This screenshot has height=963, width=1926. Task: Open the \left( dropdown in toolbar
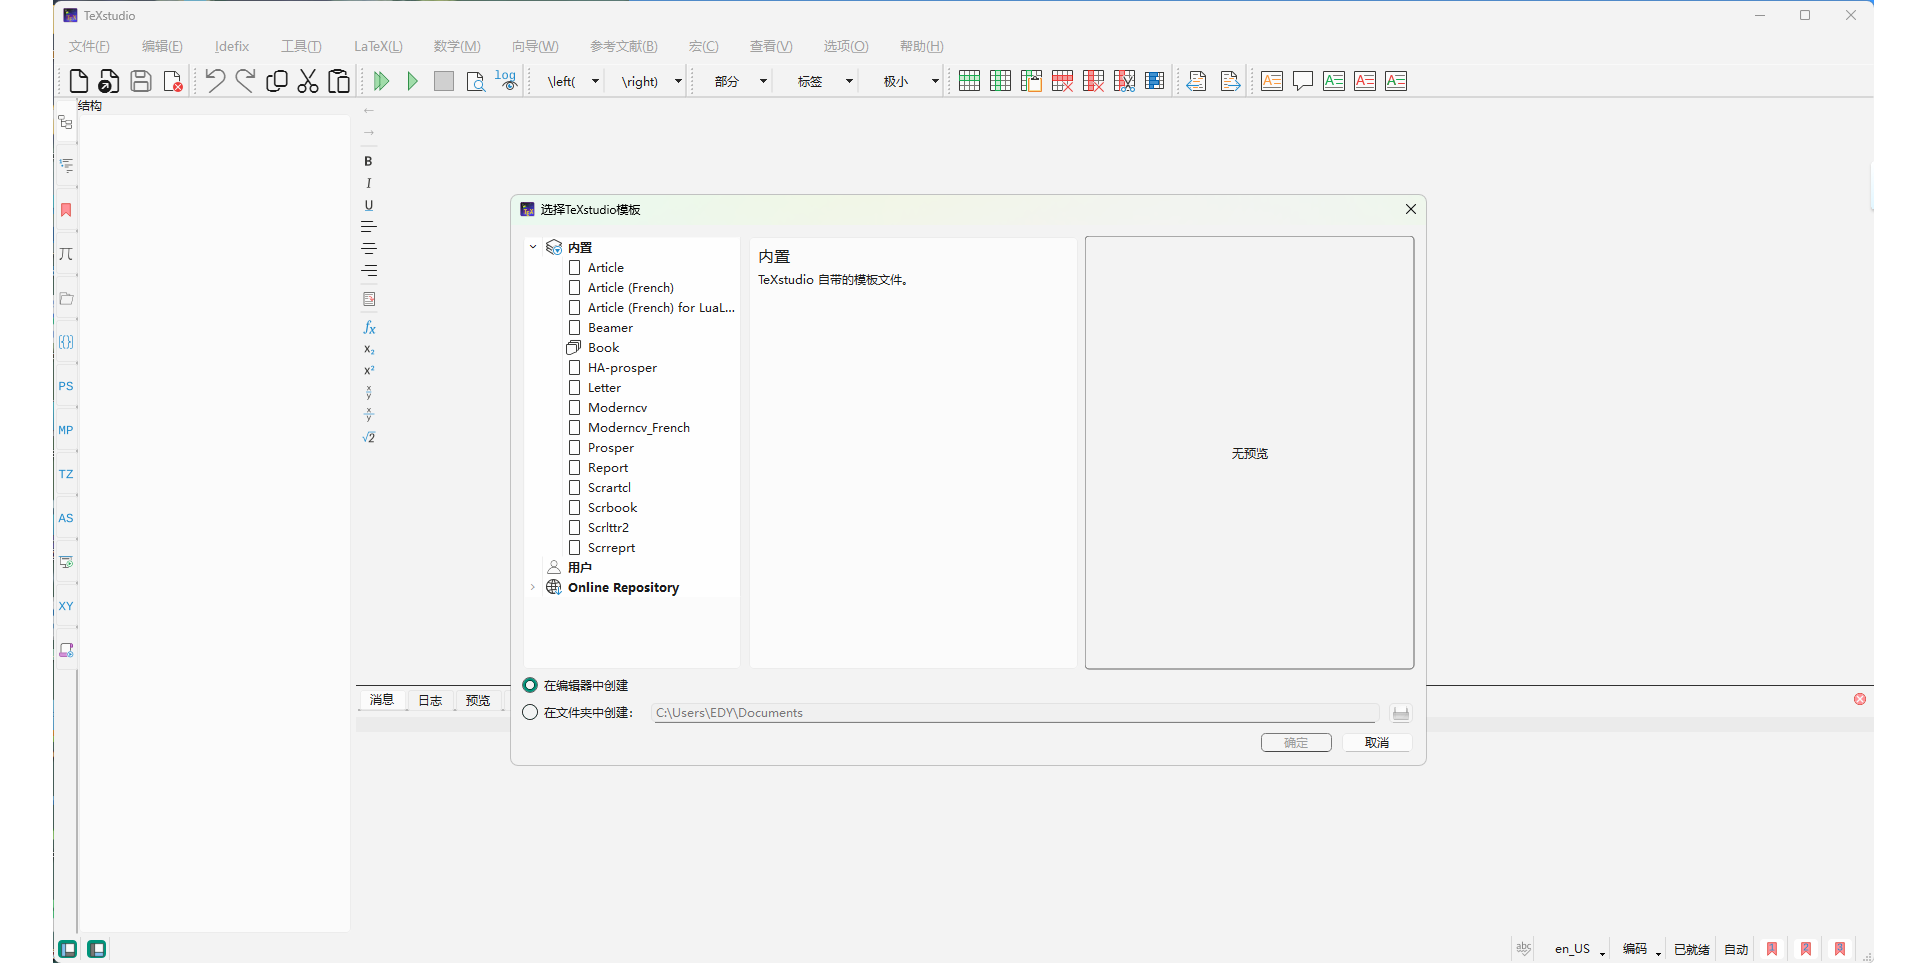pos(595,81)
